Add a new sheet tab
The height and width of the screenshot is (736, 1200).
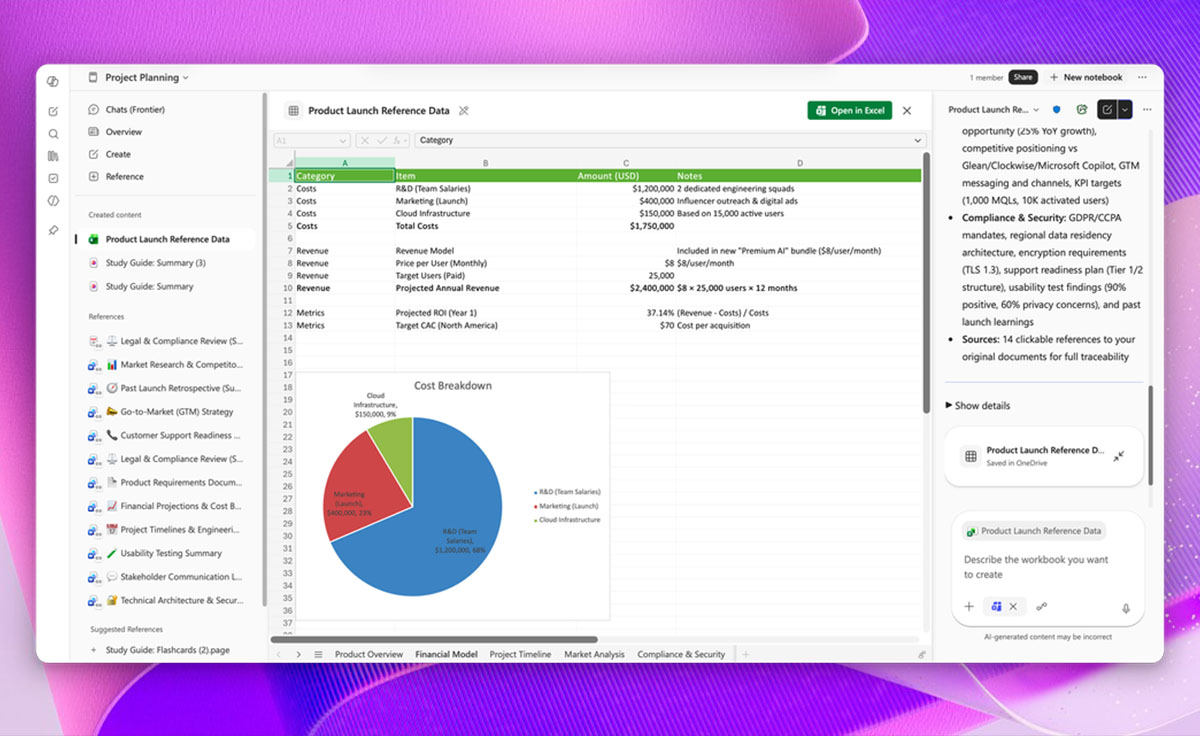coord(745,654)
